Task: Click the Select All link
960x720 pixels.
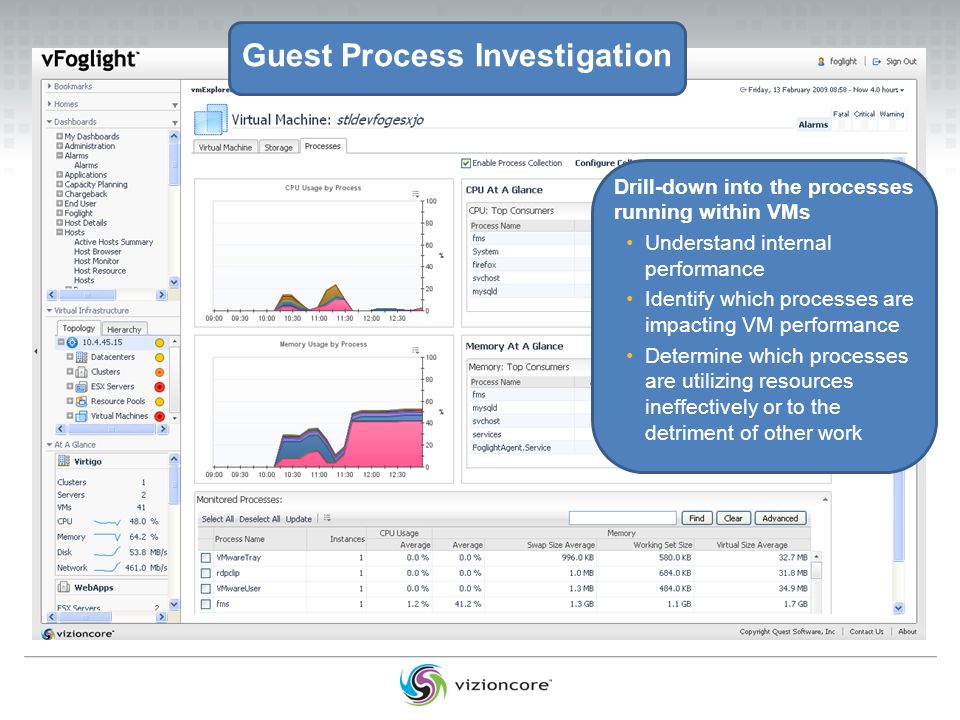Action: point(217,519)
